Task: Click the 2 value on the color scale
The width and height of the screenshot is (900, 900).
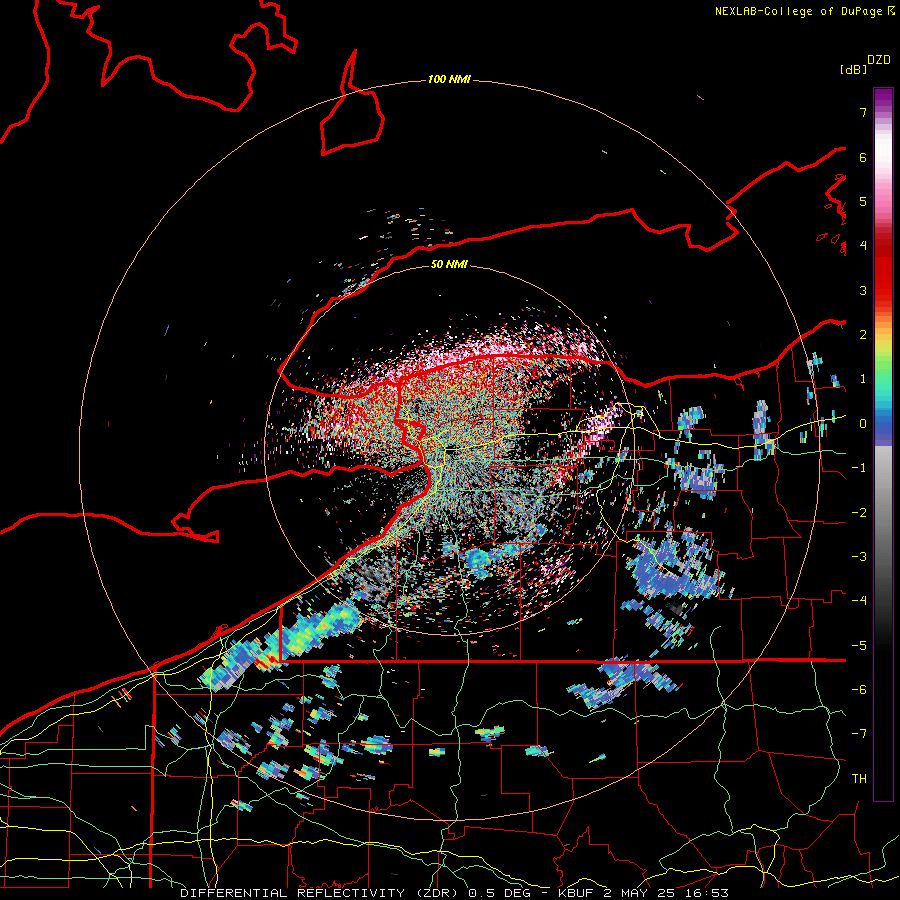Action: (x=863, y=335)
